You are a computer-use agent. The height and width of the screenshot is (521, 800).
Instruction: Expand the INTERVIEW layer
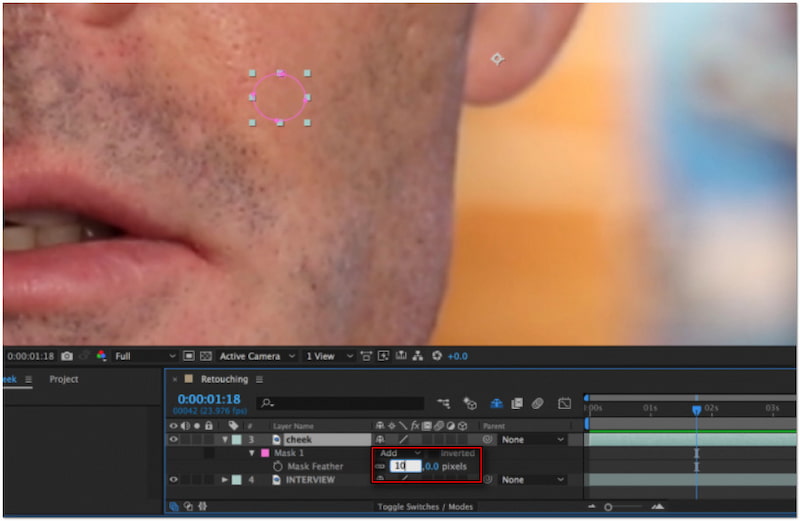pos(225,480)
